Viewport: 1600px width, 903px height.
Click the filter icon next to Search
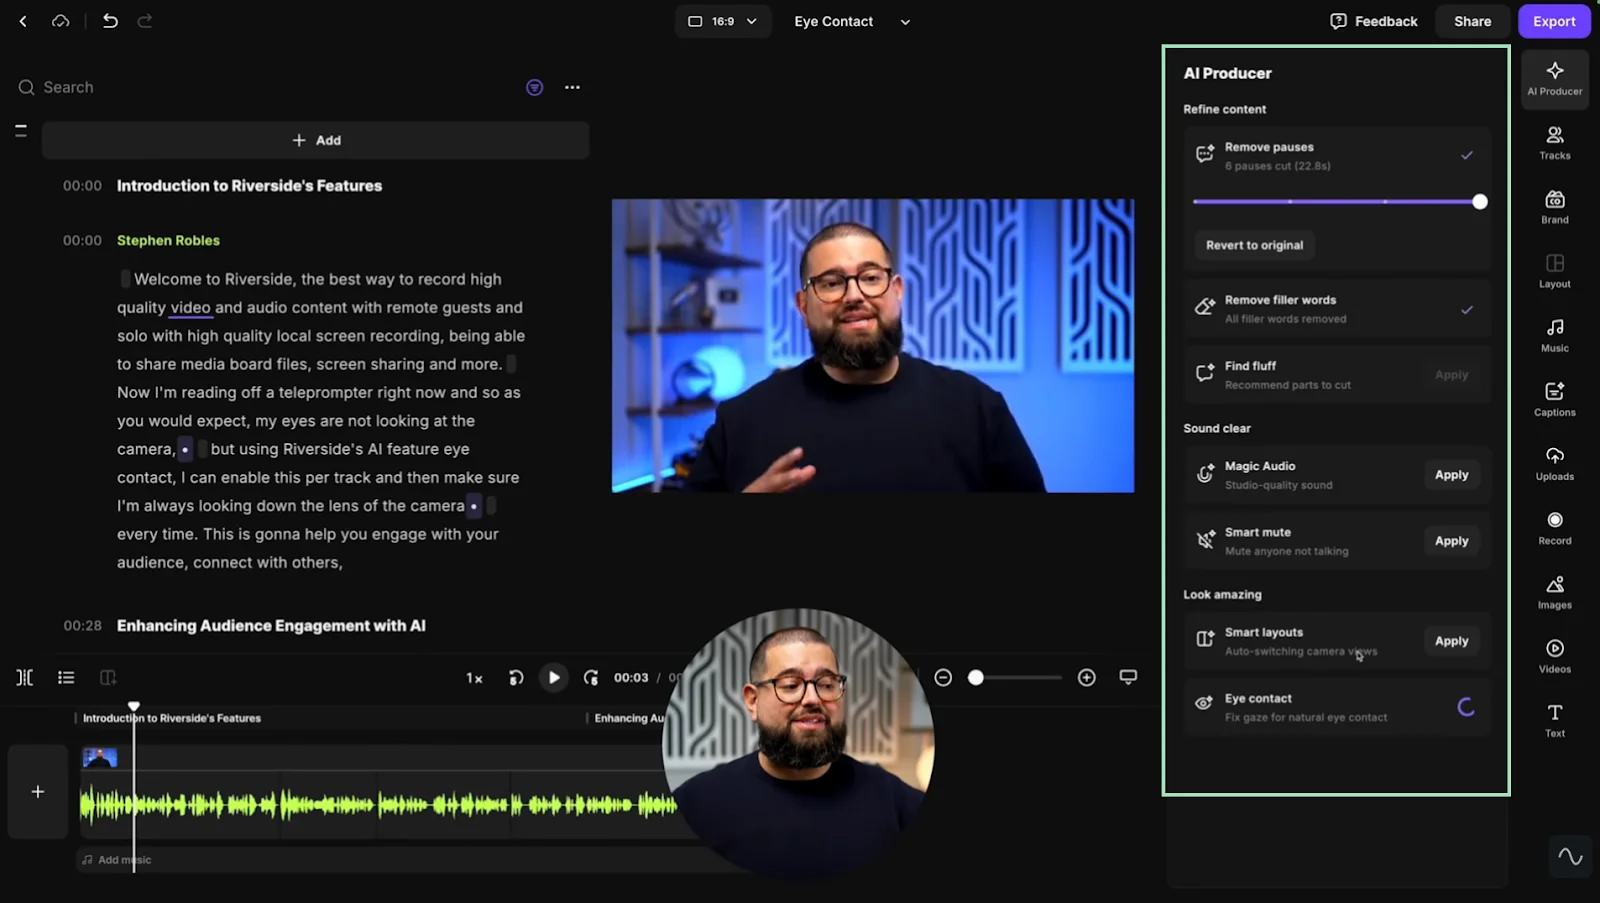click(x=534, y=87)
